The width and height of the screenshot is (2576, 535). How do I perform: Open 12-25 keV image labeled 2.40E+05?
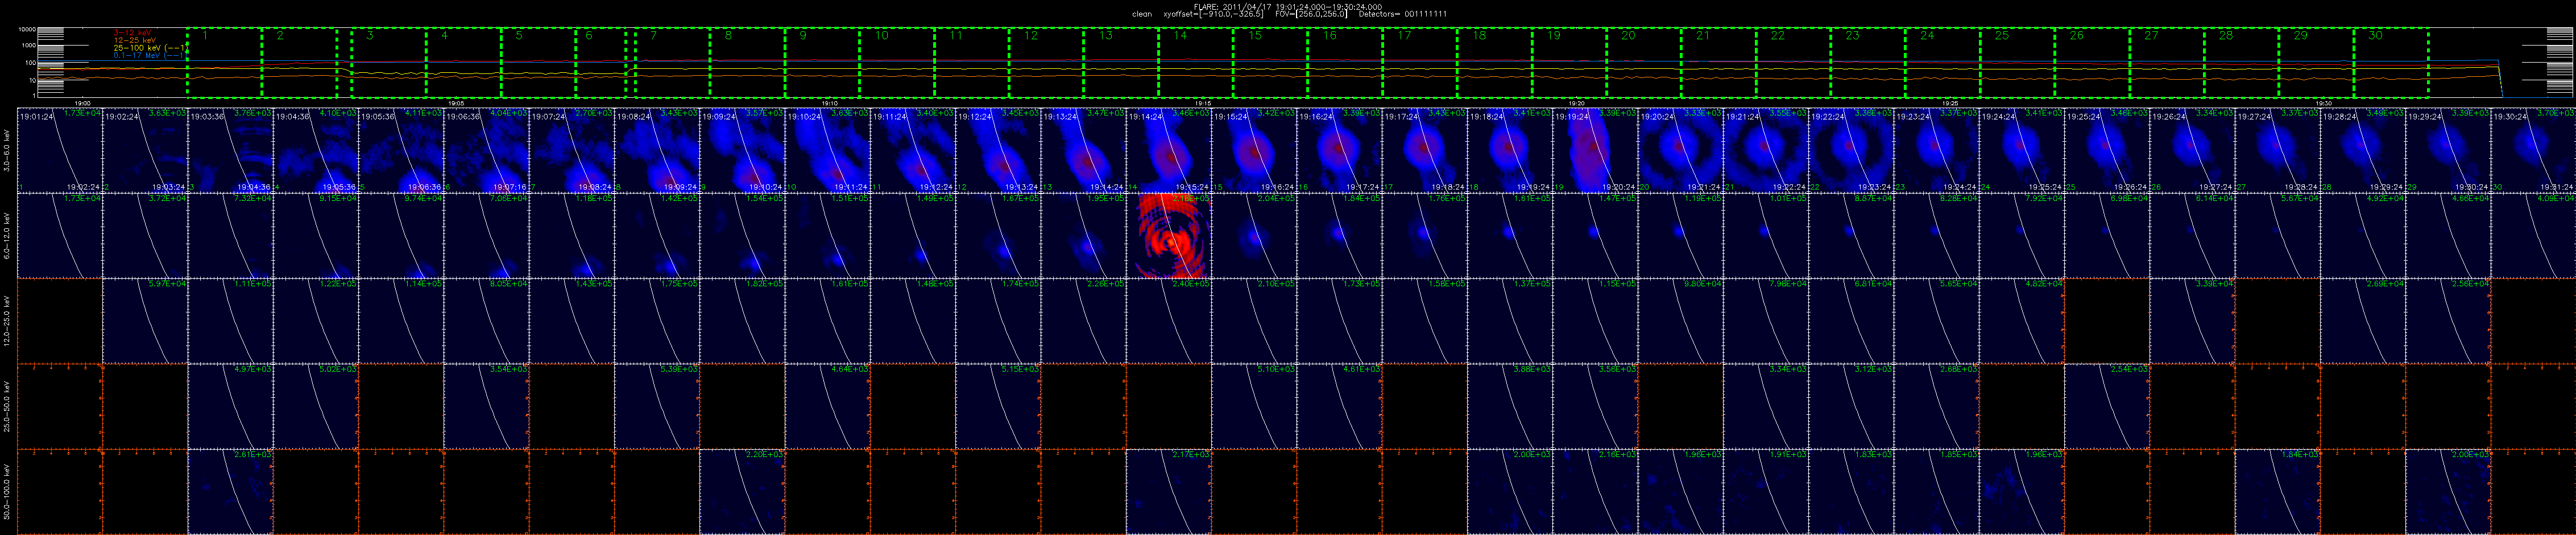click(x=1169, y=321)
